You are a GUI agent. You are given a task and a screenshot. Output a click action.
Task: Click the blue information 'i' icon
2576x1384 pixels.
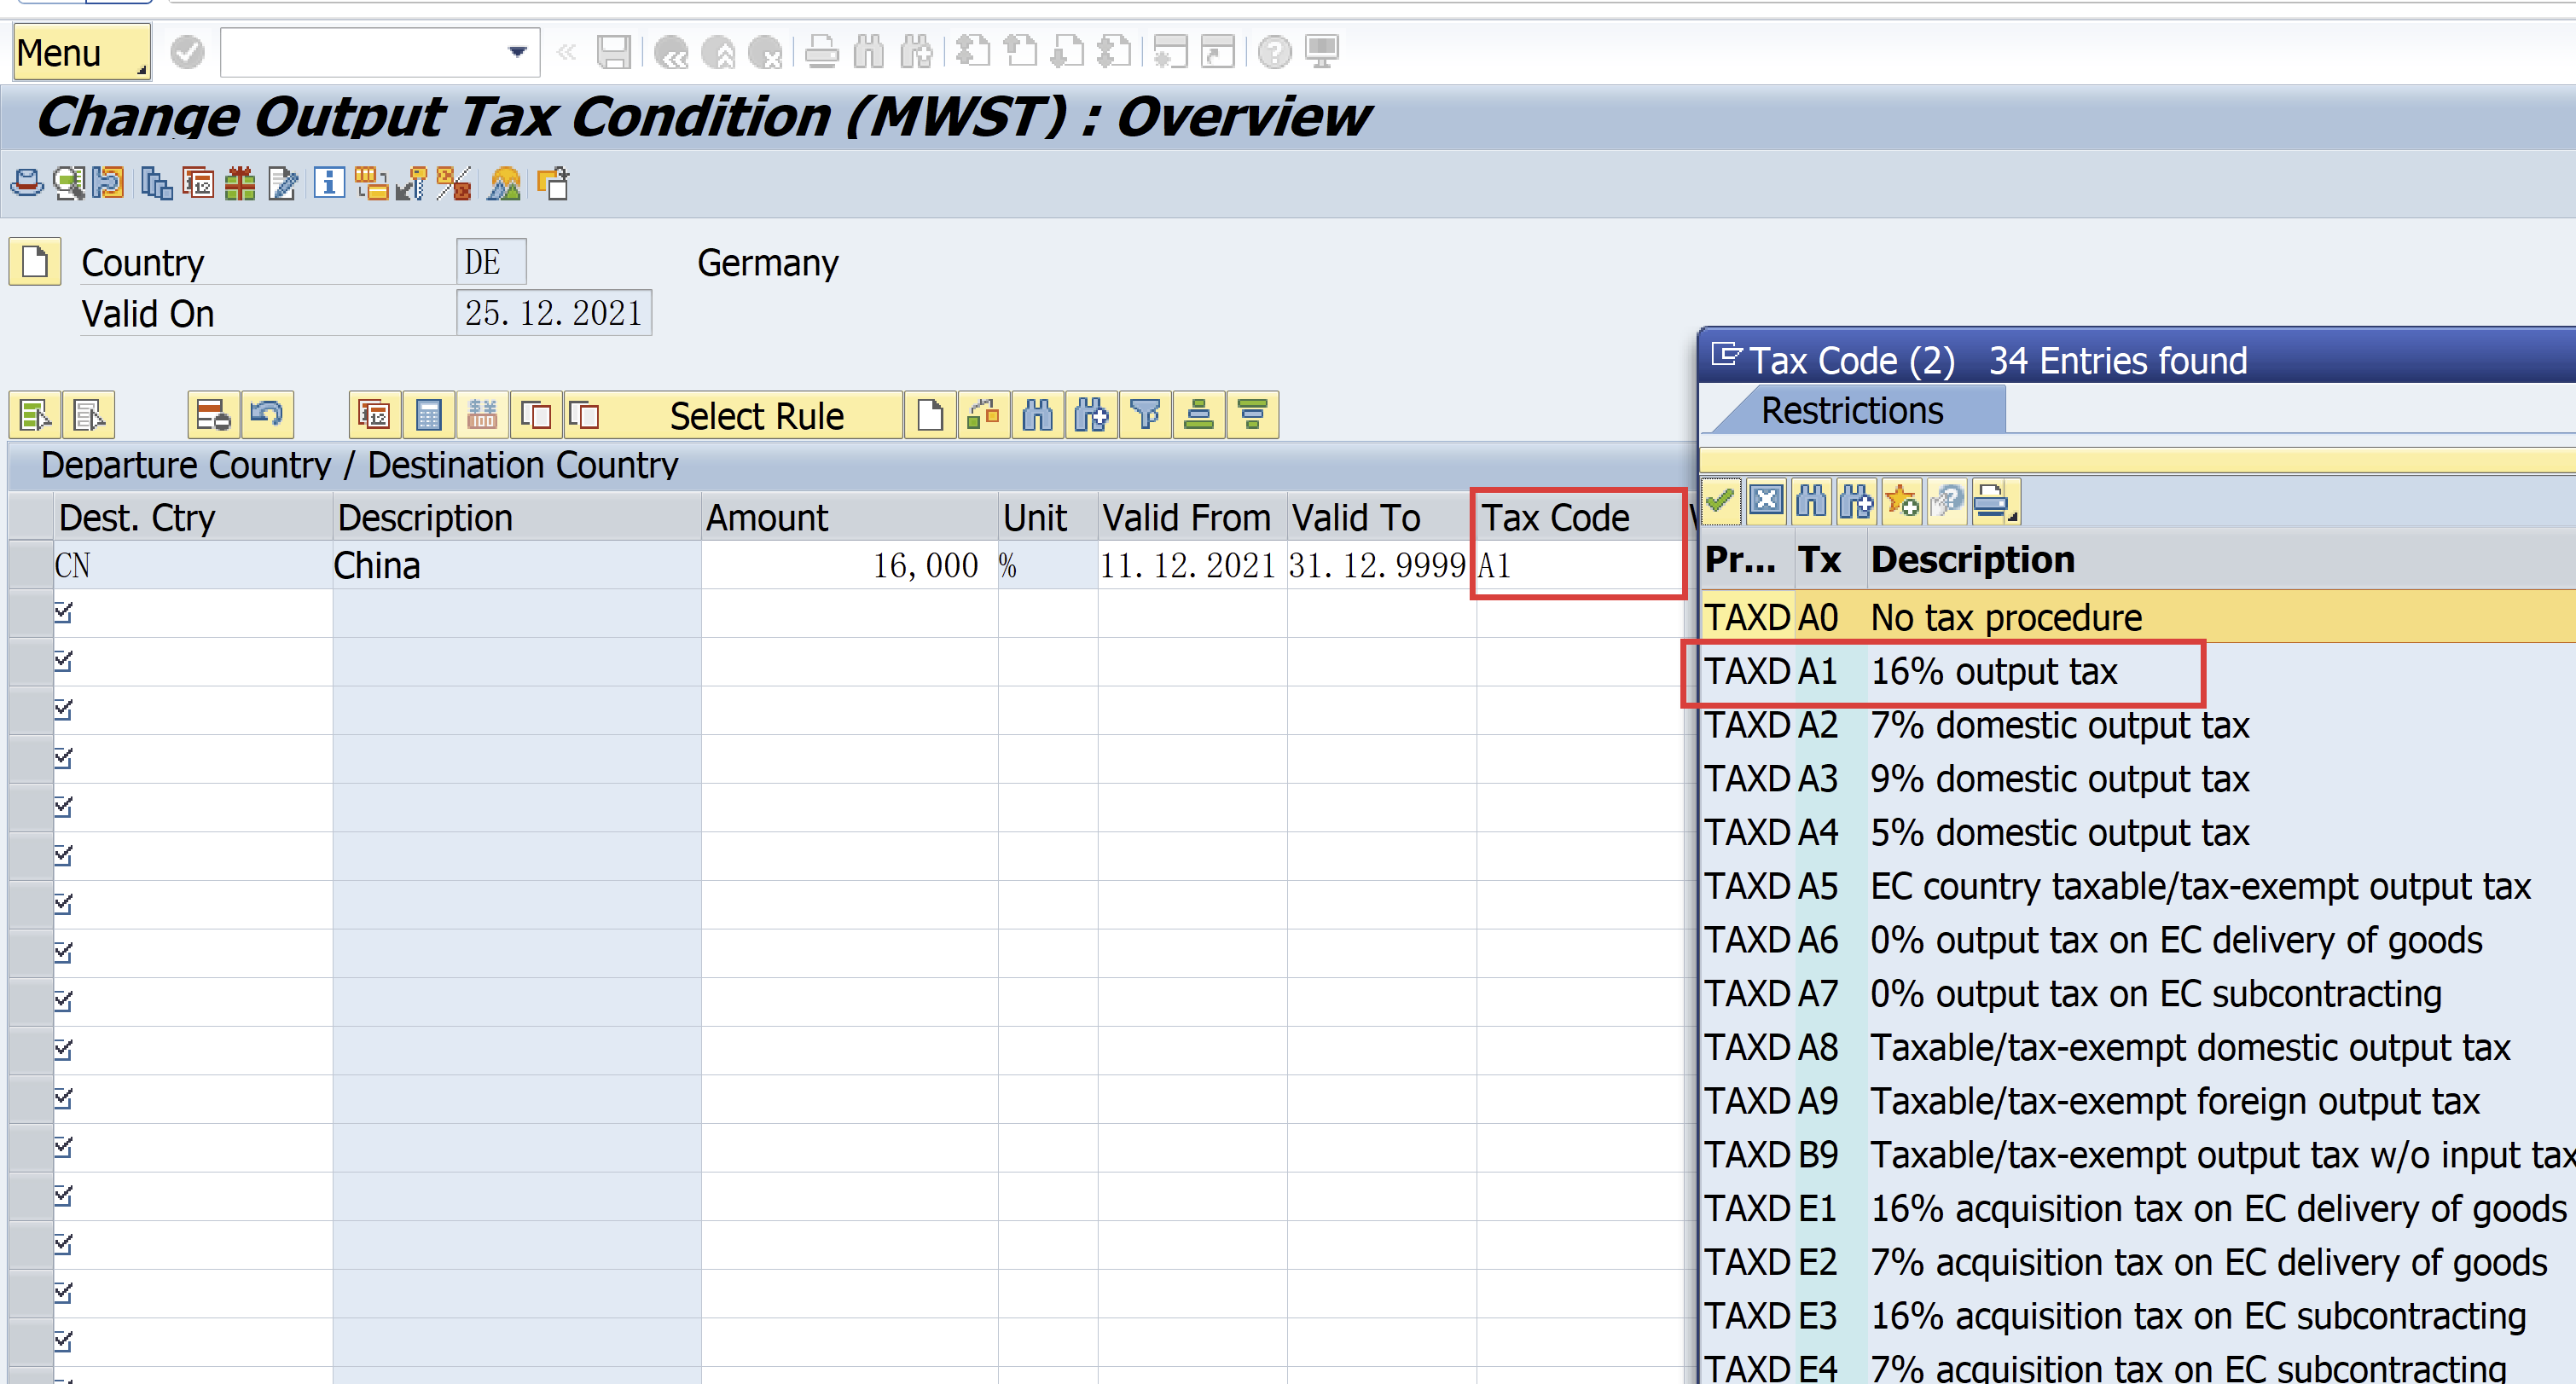point(329,184)
